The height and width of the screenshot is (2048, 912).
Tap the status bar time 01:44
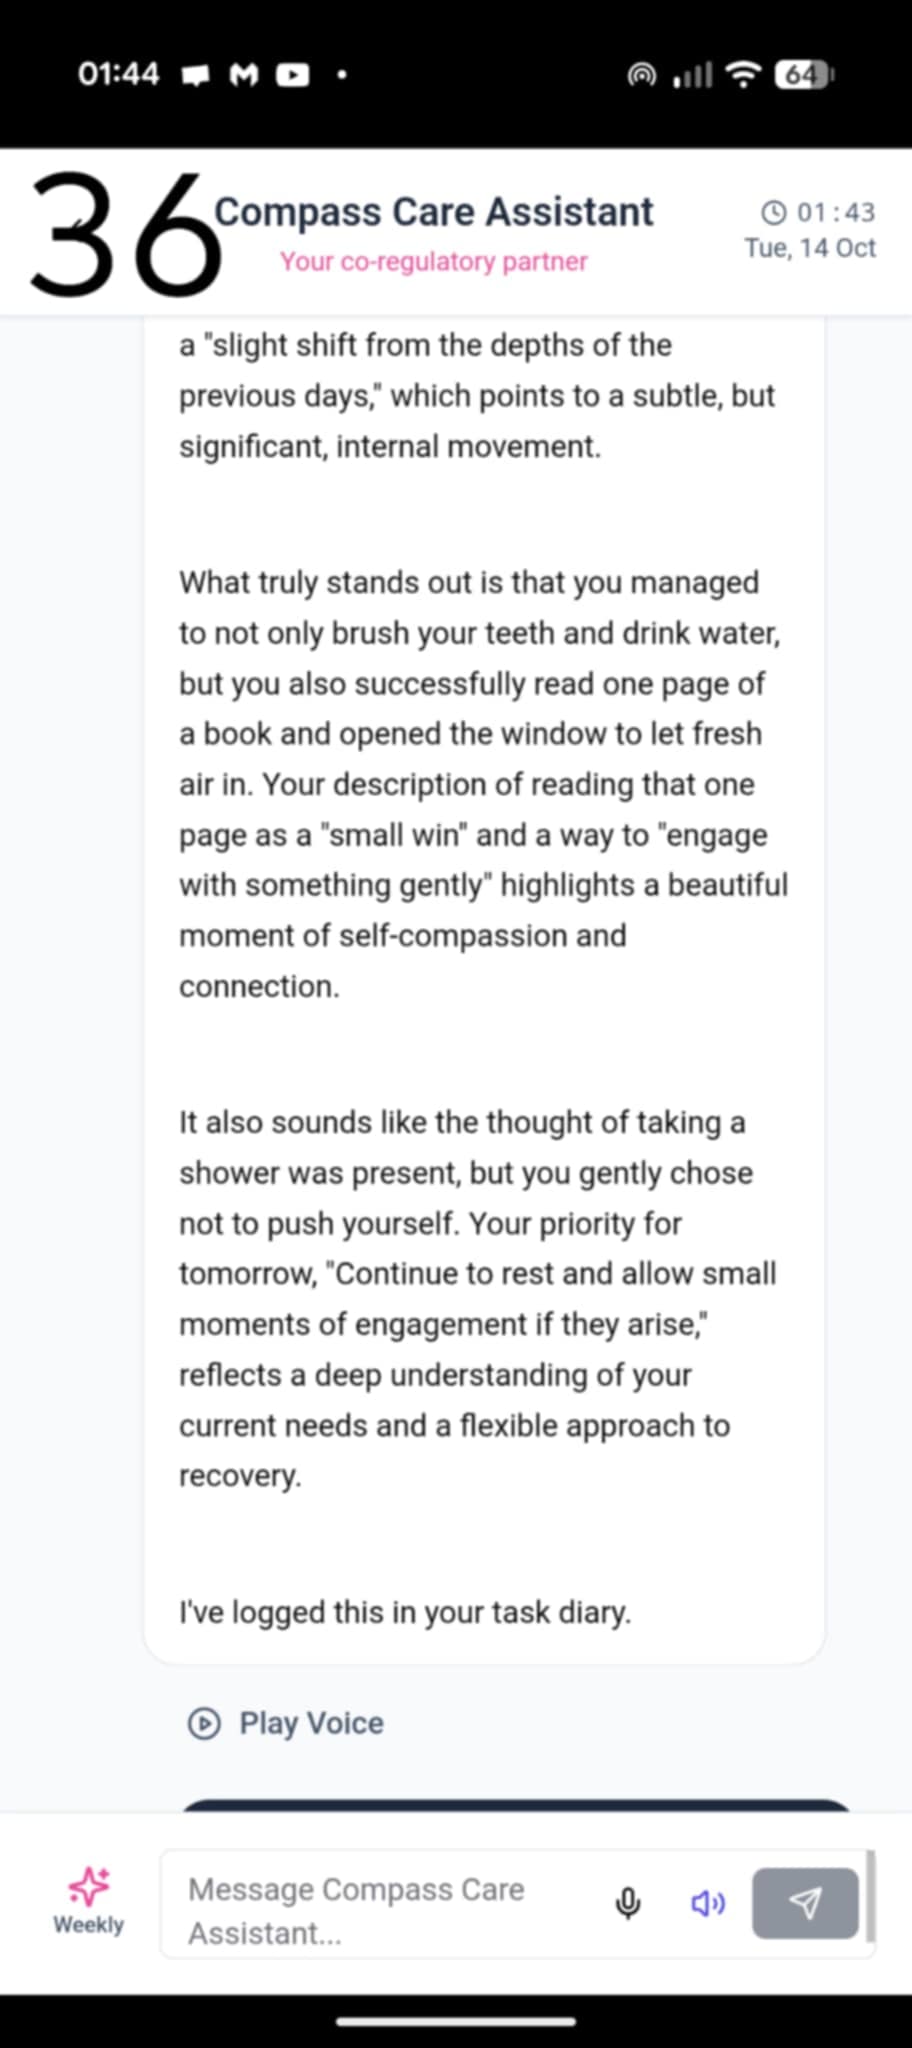pos(119,74)
